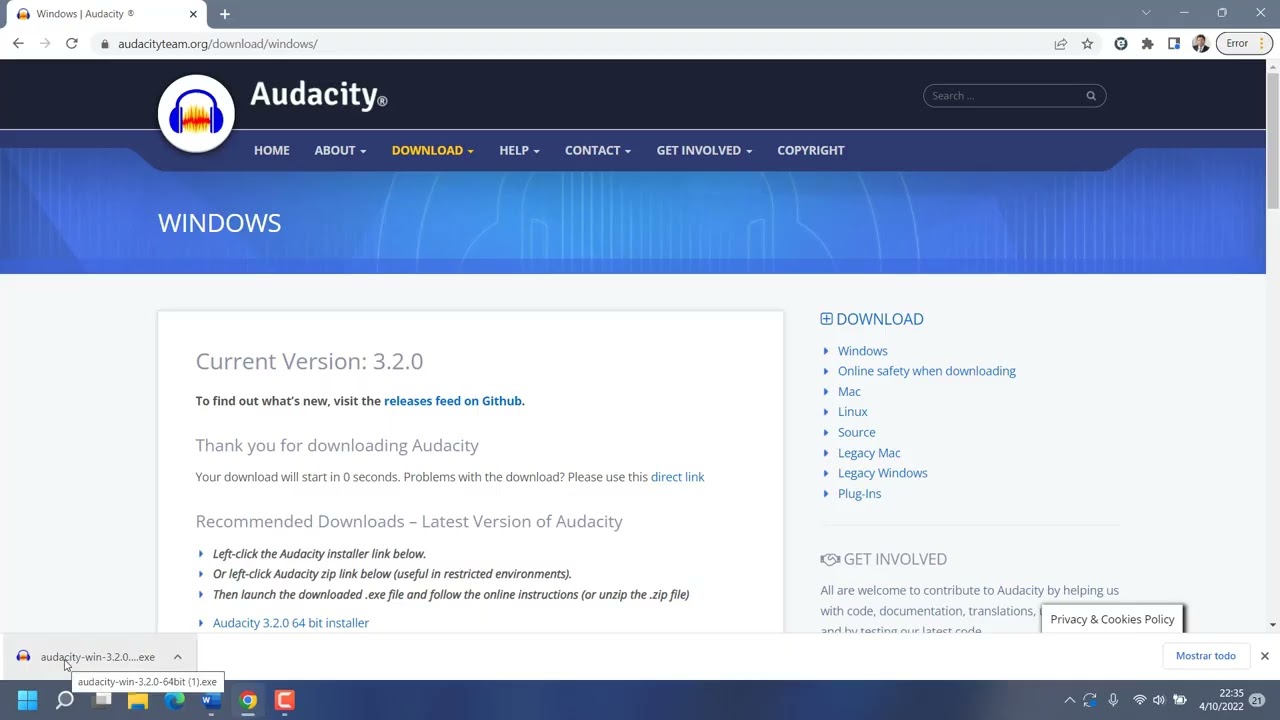Open the Extensions puzzle piece menu
Viewport: 1280px width, 720px height.
pos(1147,44)
